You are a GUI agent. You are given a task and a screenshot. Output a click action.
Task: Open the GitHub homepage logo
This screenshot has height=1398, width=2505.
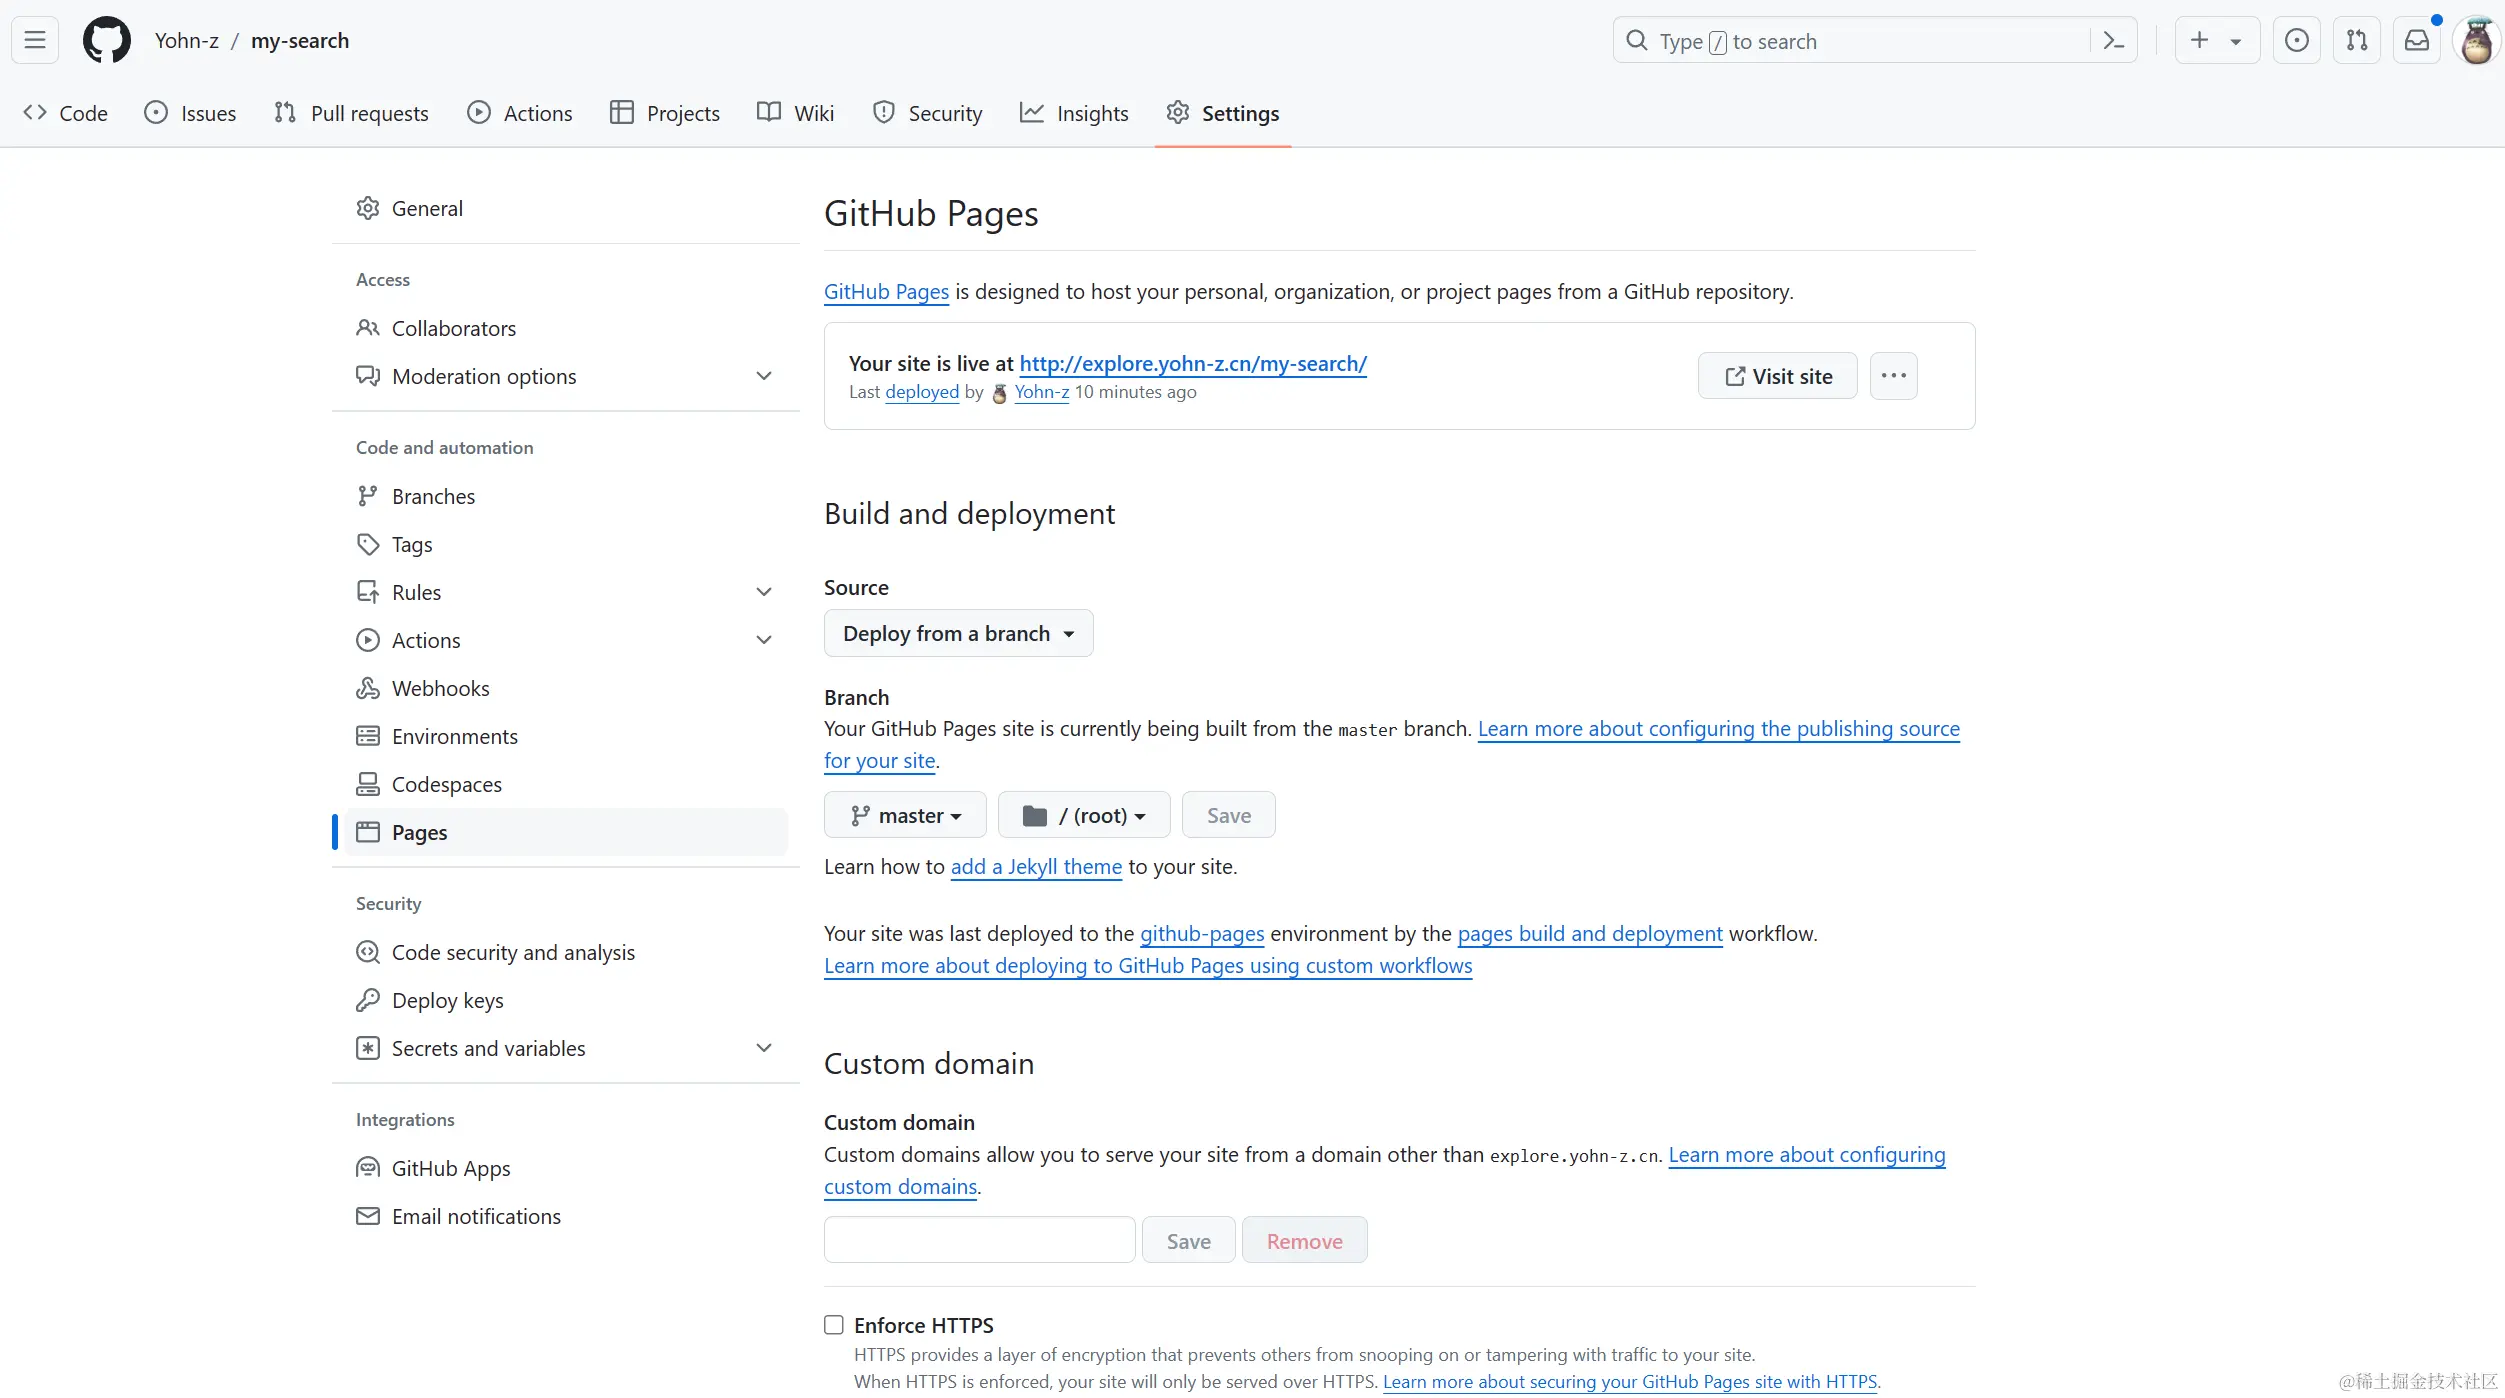(x=106, y=41)
